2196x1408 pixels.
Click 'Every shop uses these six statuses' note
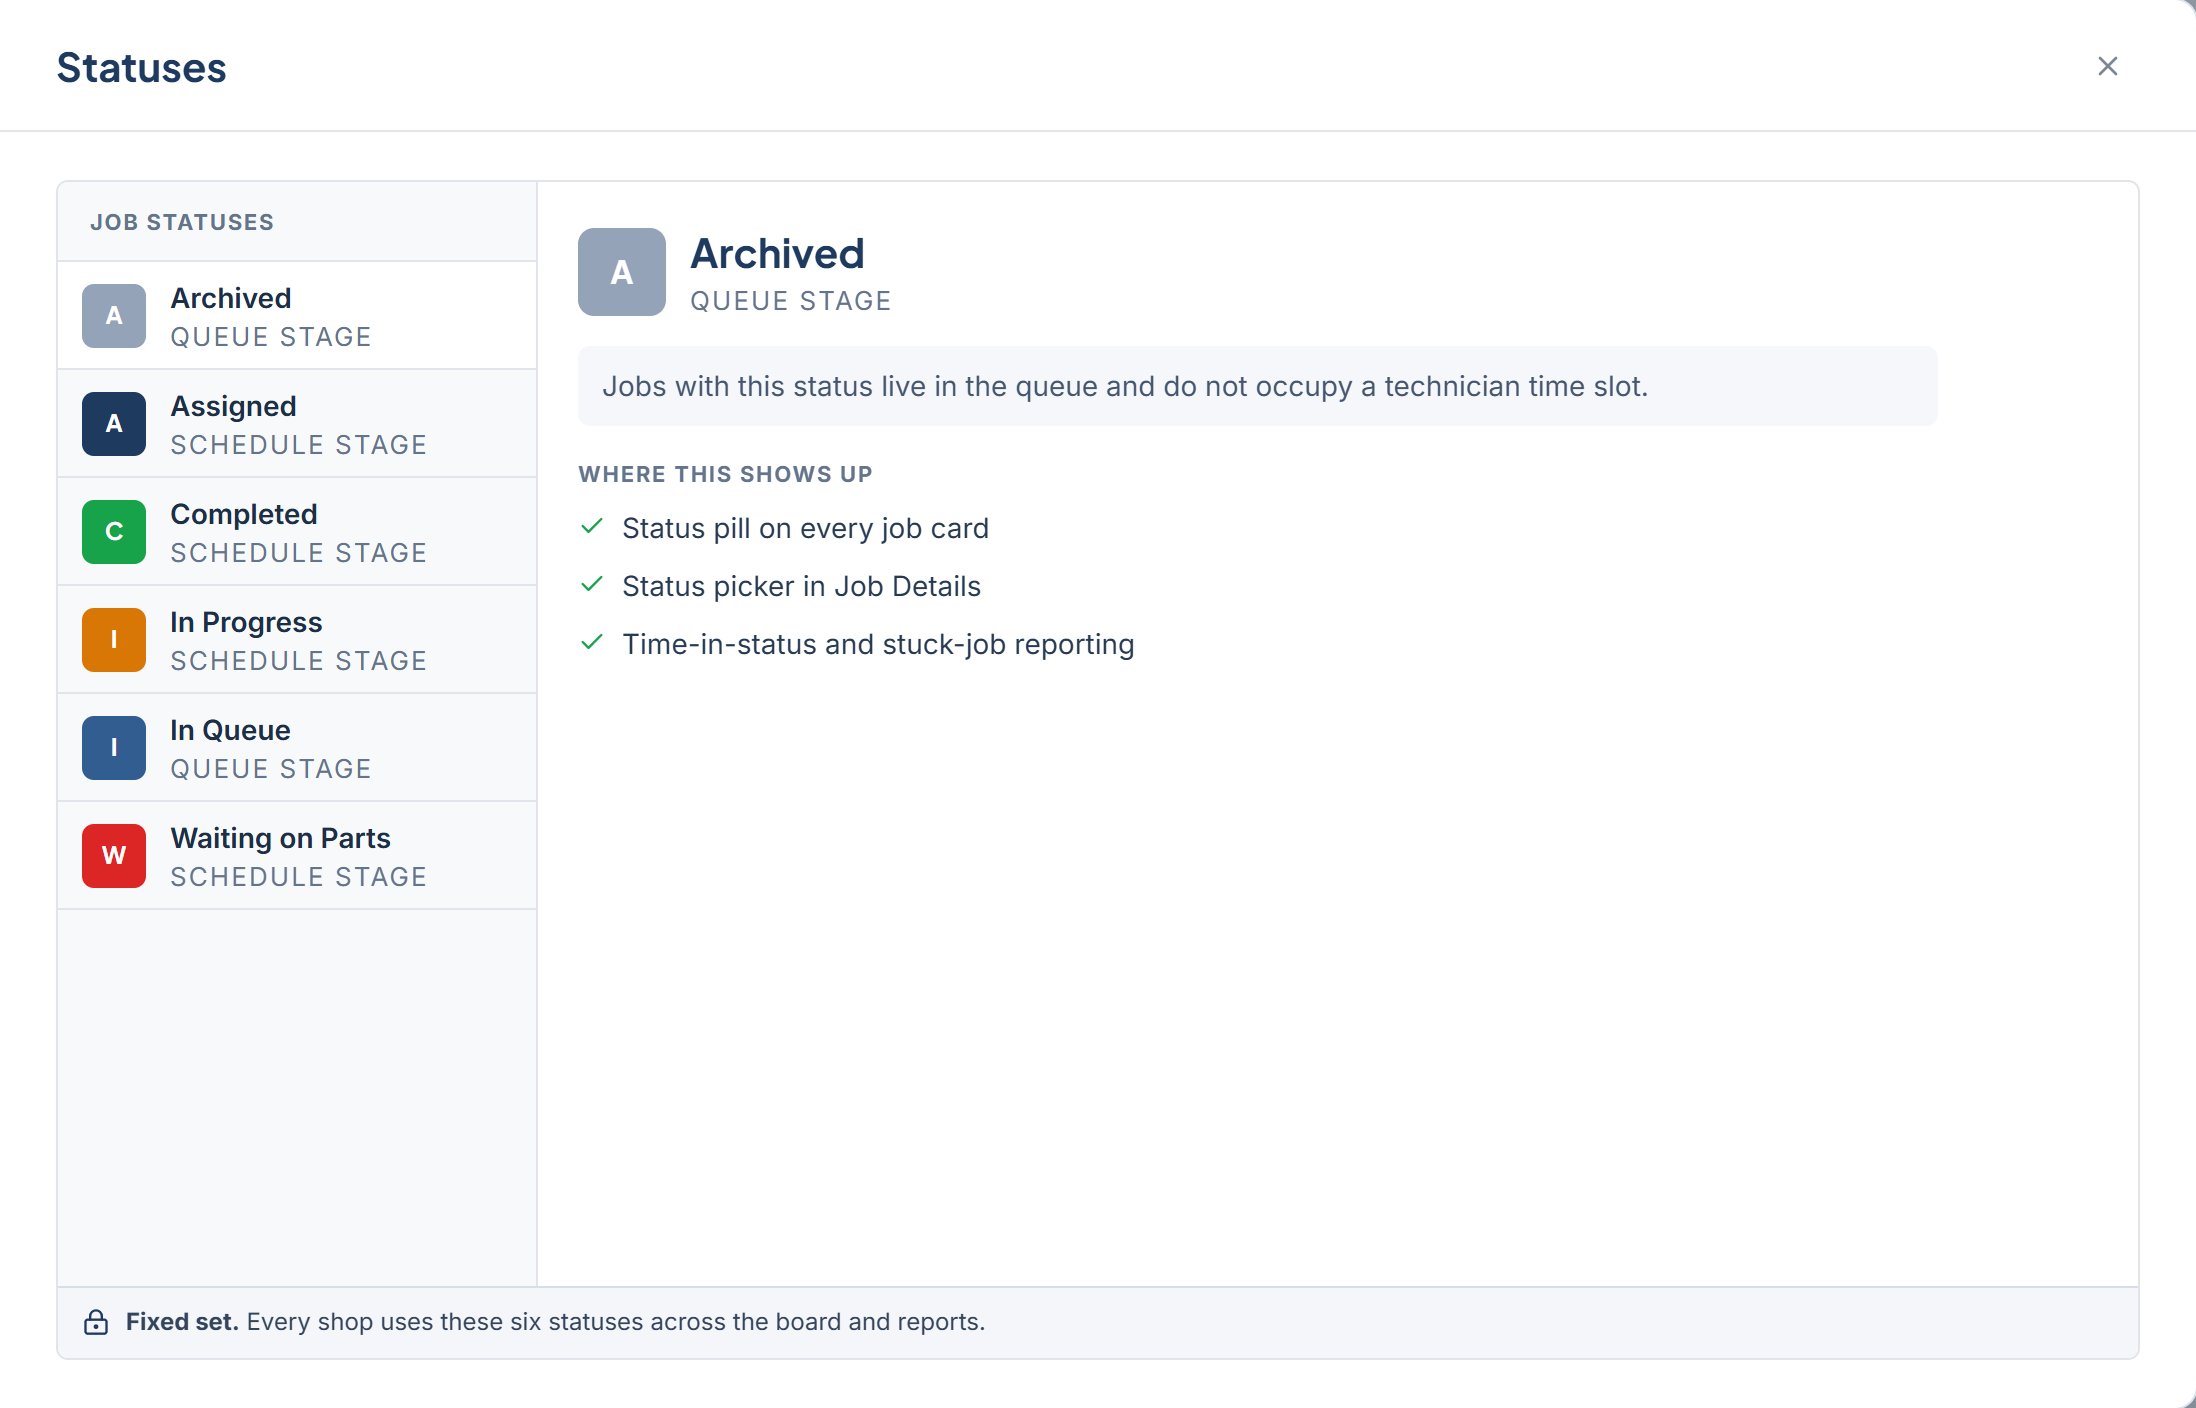point(616,1322)
